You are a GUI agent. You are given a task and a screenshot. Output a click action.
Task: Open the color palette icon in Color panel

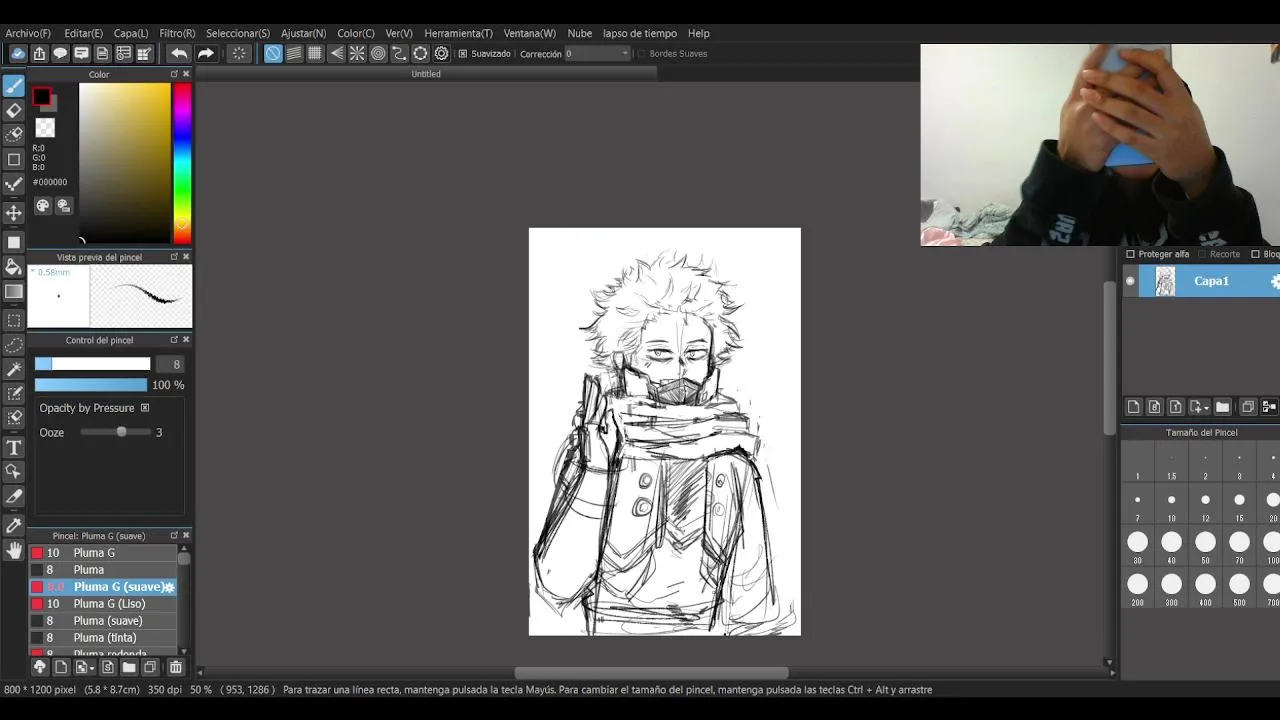click(43, 205)
